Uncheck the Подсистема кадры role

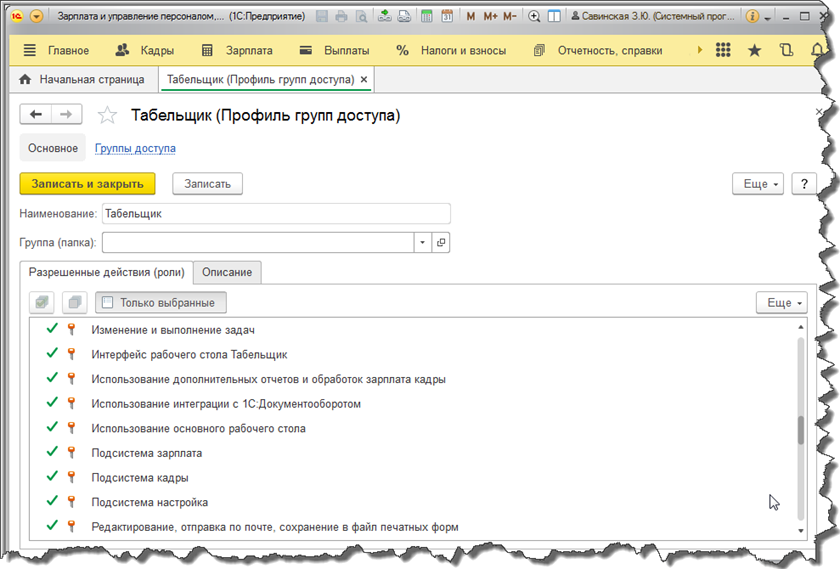[x=52, y=478]
